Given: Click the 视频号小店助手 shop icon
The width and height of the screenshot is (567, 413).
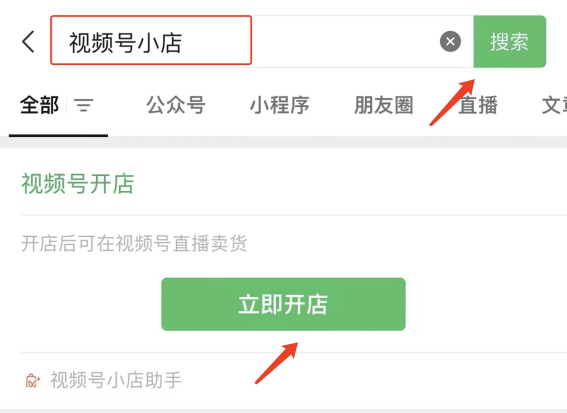Looking at the screenshot, I should [x=33, y=380].
